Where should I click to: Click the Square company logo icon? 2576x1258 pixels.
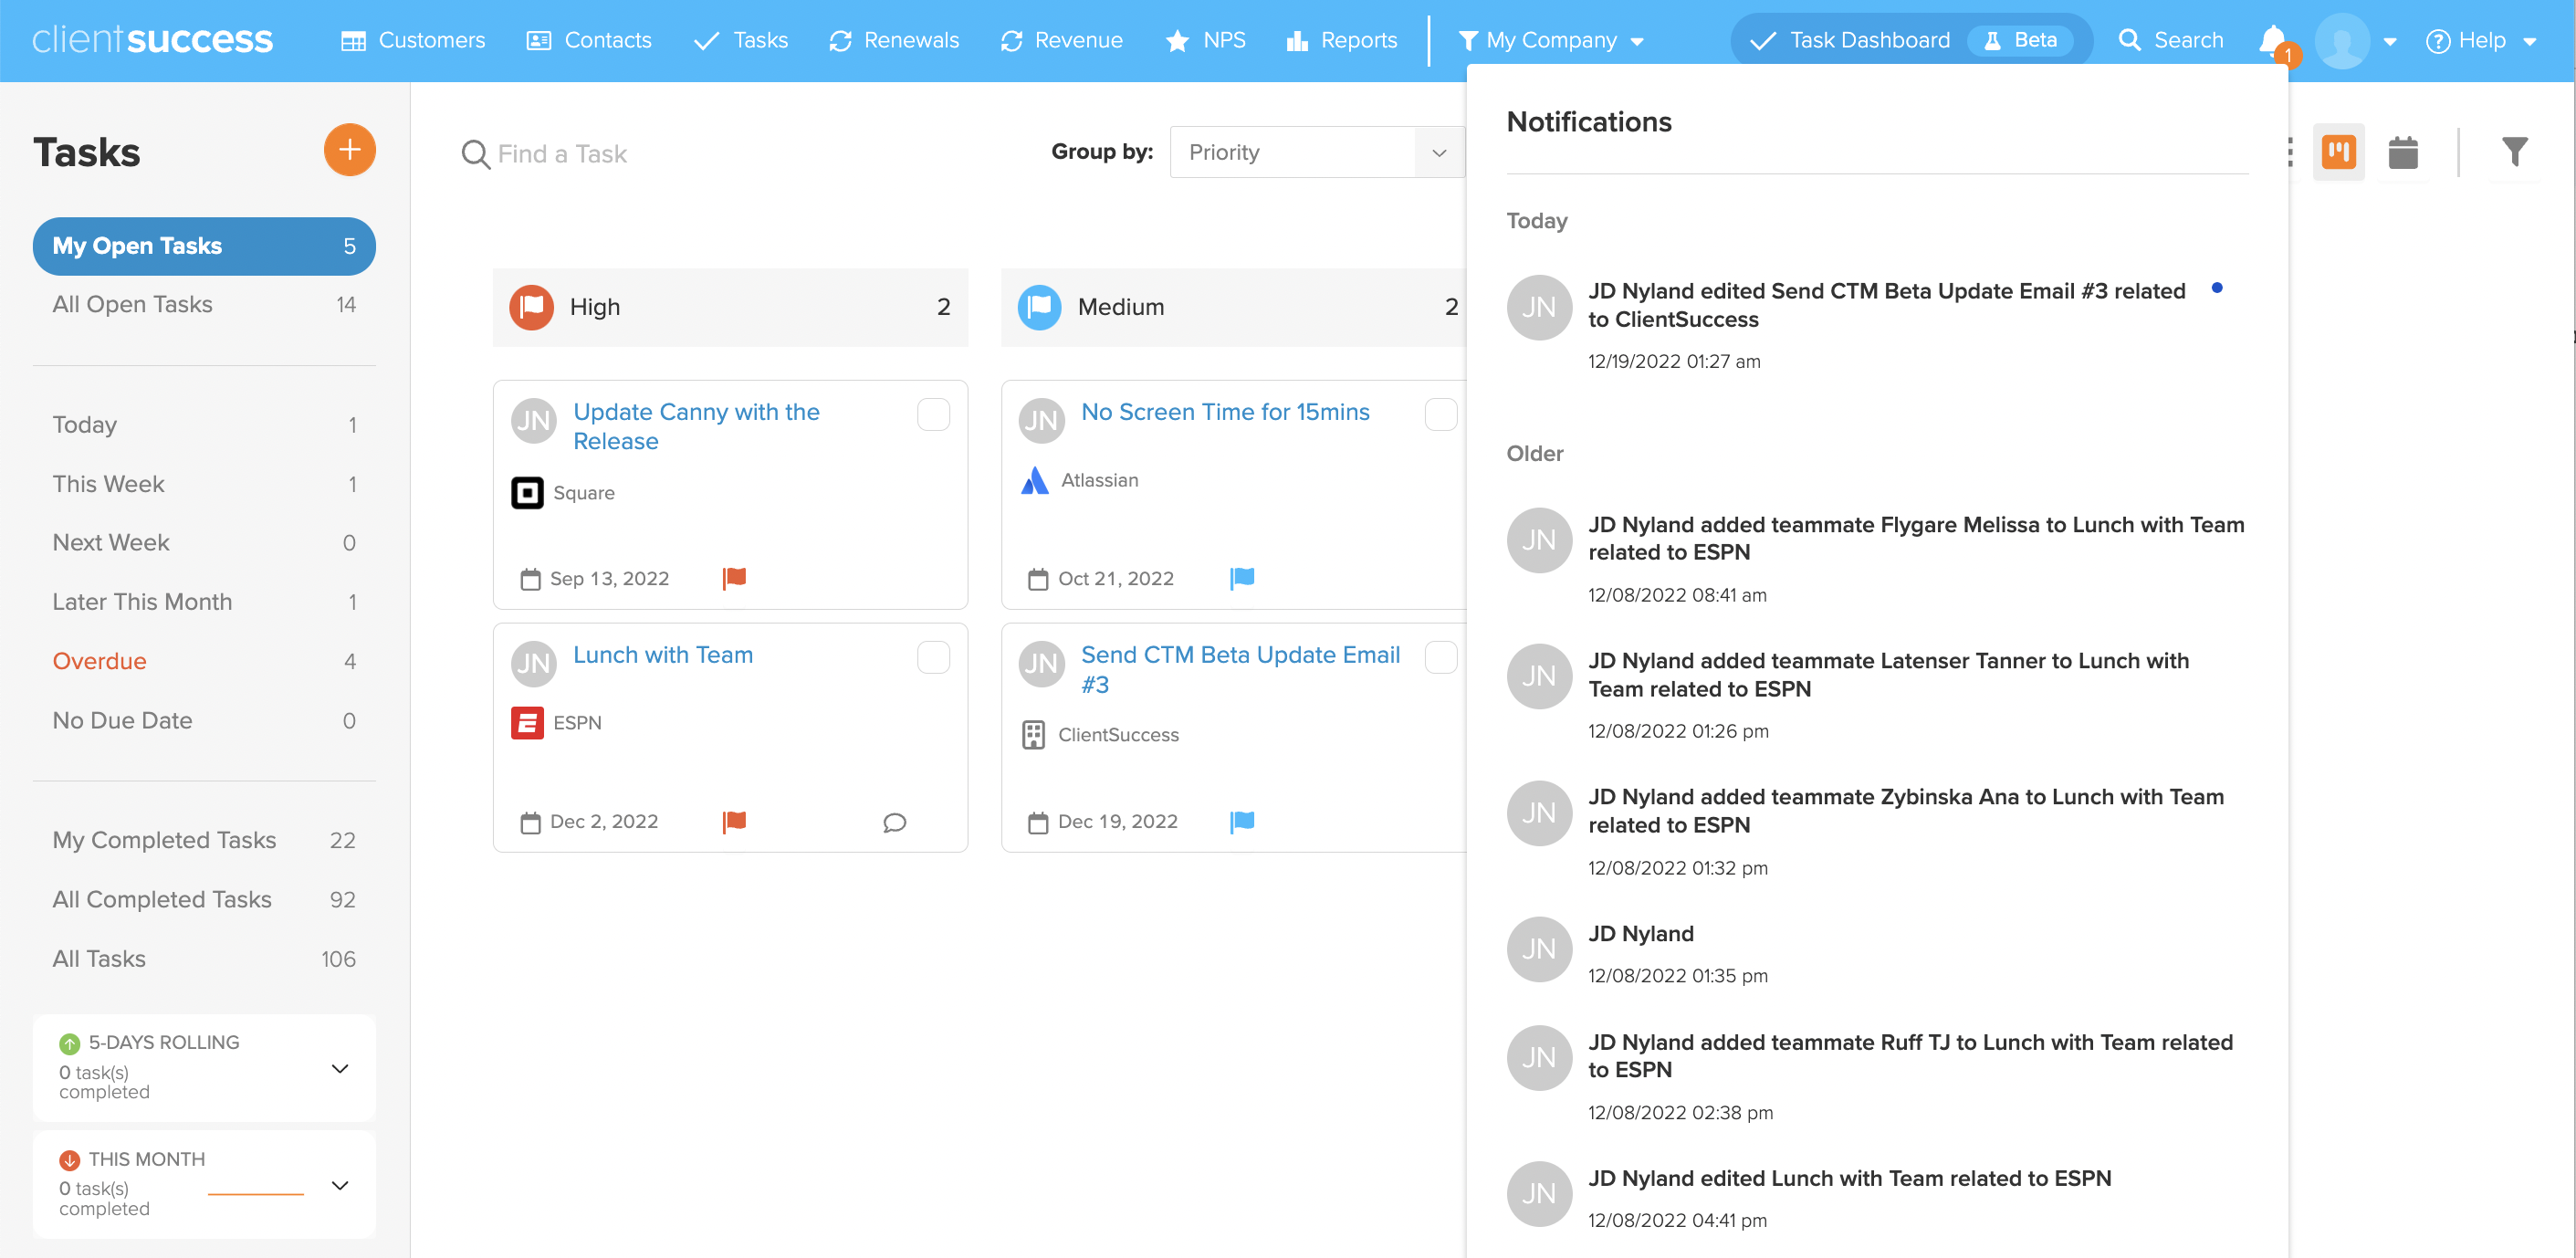527,493
